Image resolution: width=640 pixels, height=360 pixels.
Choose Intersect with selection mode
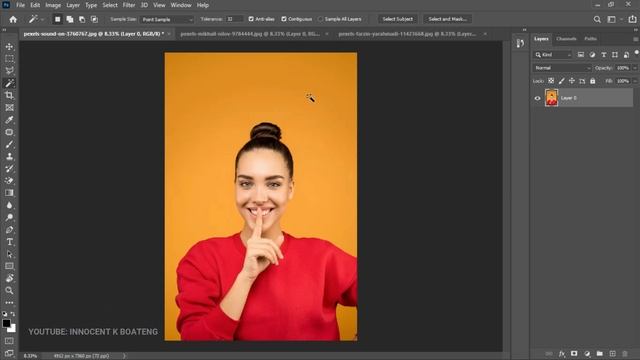94,19
